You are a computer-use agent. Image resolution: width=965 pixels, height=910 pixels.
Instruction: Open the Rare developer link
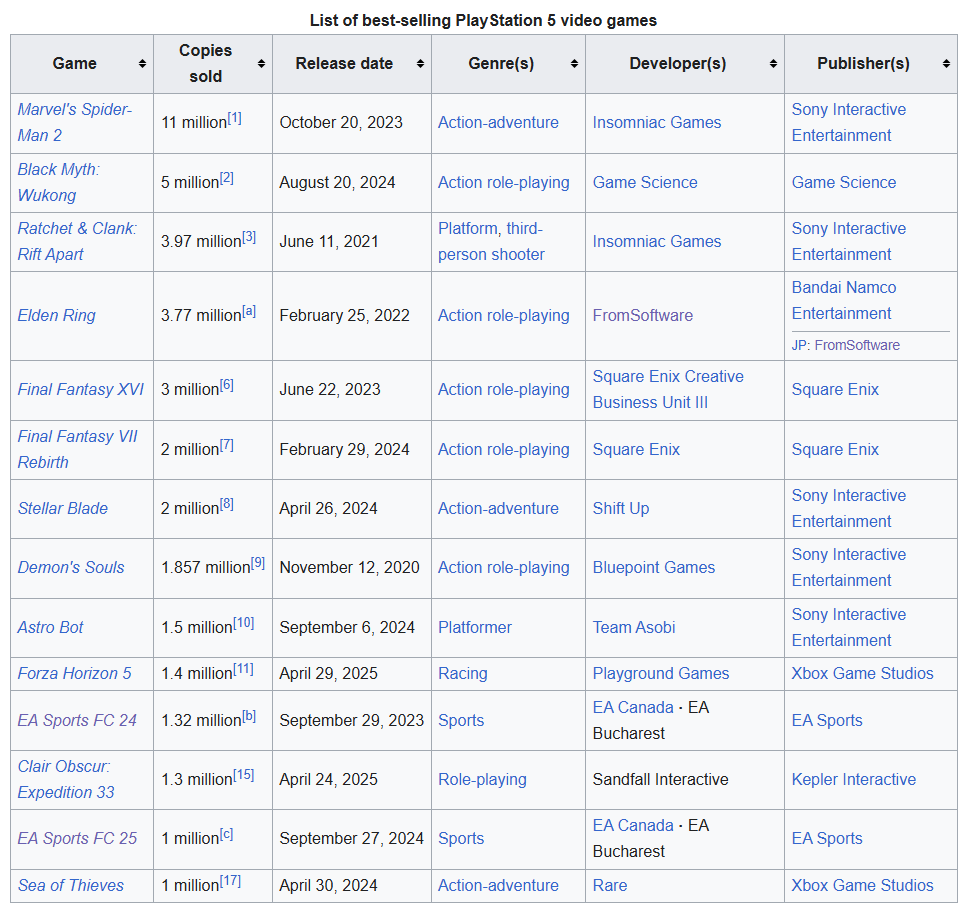[610, 885]
